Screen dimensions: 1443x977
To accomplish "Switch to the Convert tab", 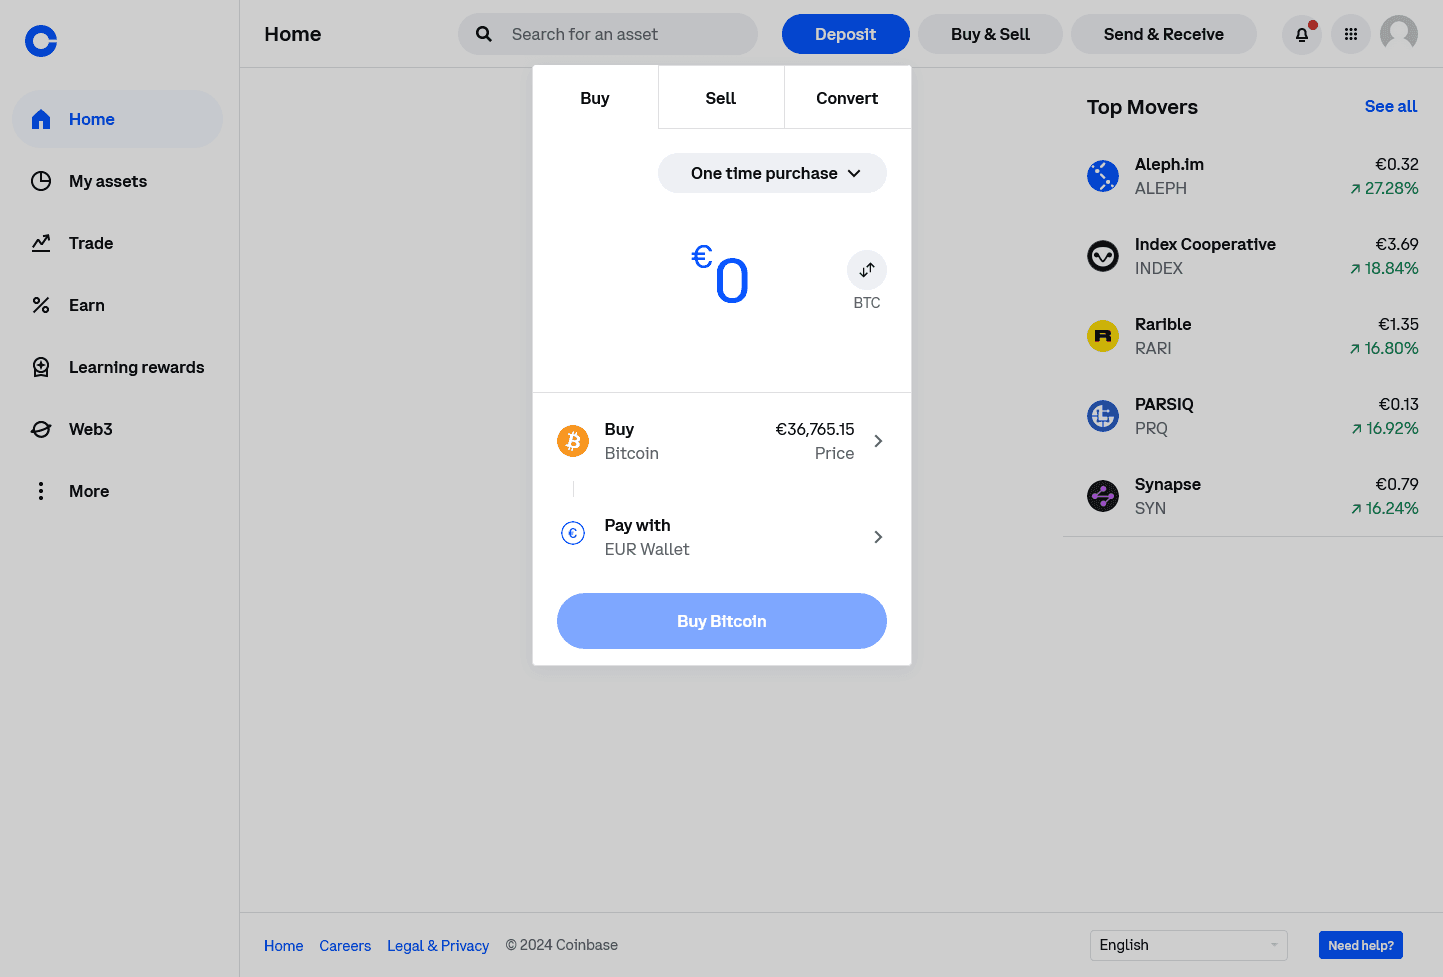I will [x=847, y=98].
